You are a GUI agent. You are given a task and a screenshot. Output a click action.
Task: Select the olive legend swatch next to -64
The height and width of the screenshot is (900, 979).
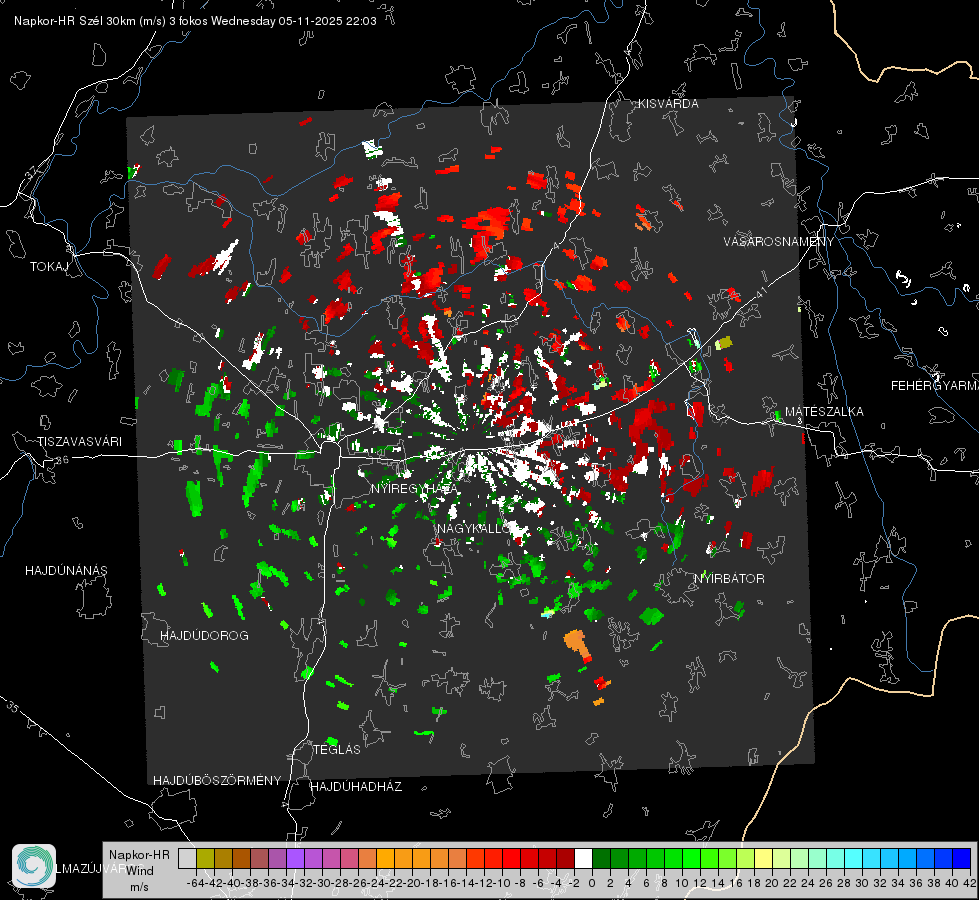pos(205,858)
